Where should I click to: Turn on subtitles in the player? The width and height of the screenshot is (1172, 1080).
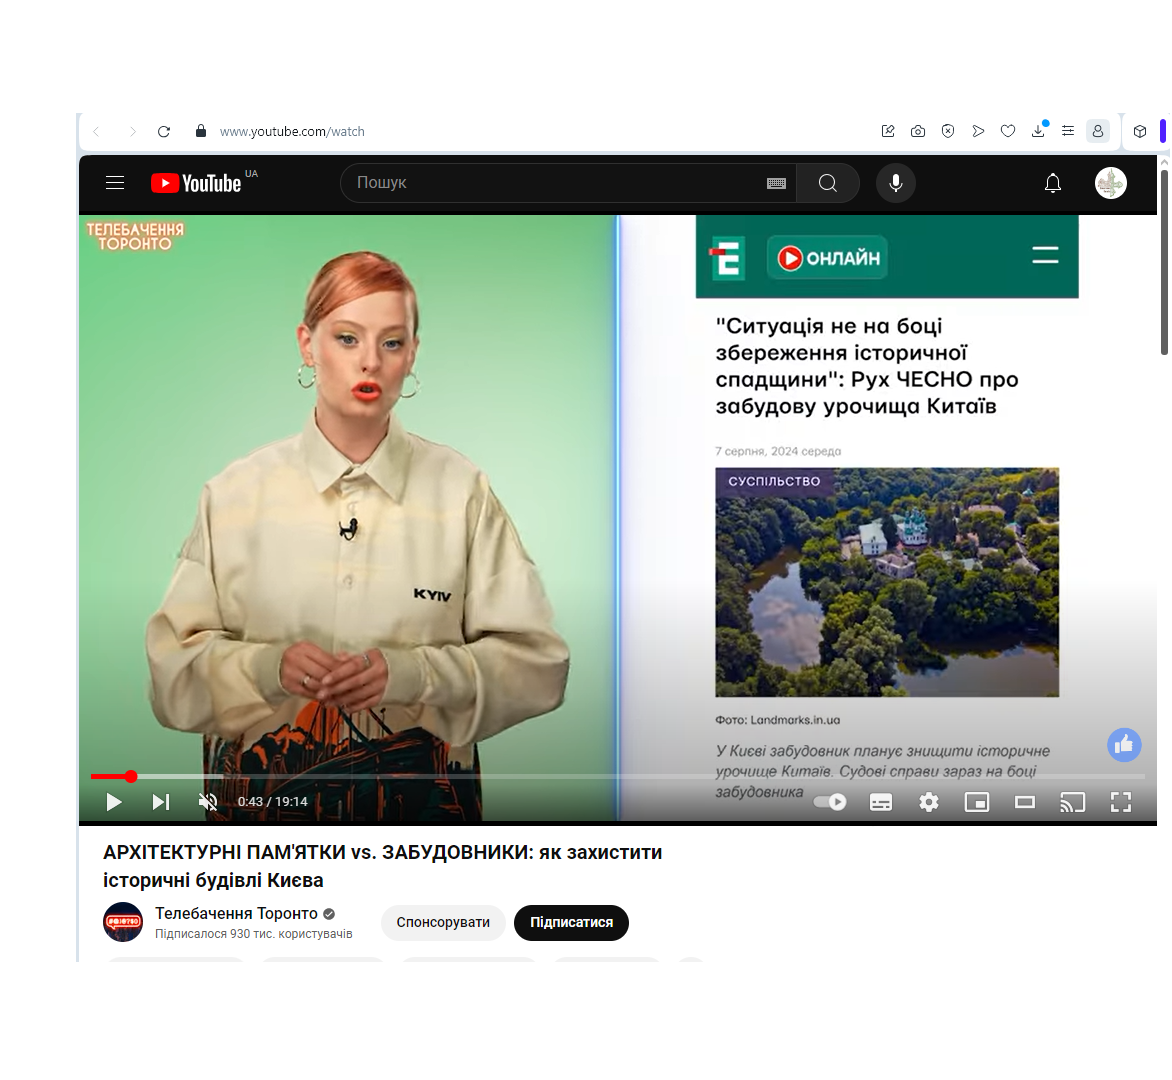pyautogui.click(x=881, y=803)
